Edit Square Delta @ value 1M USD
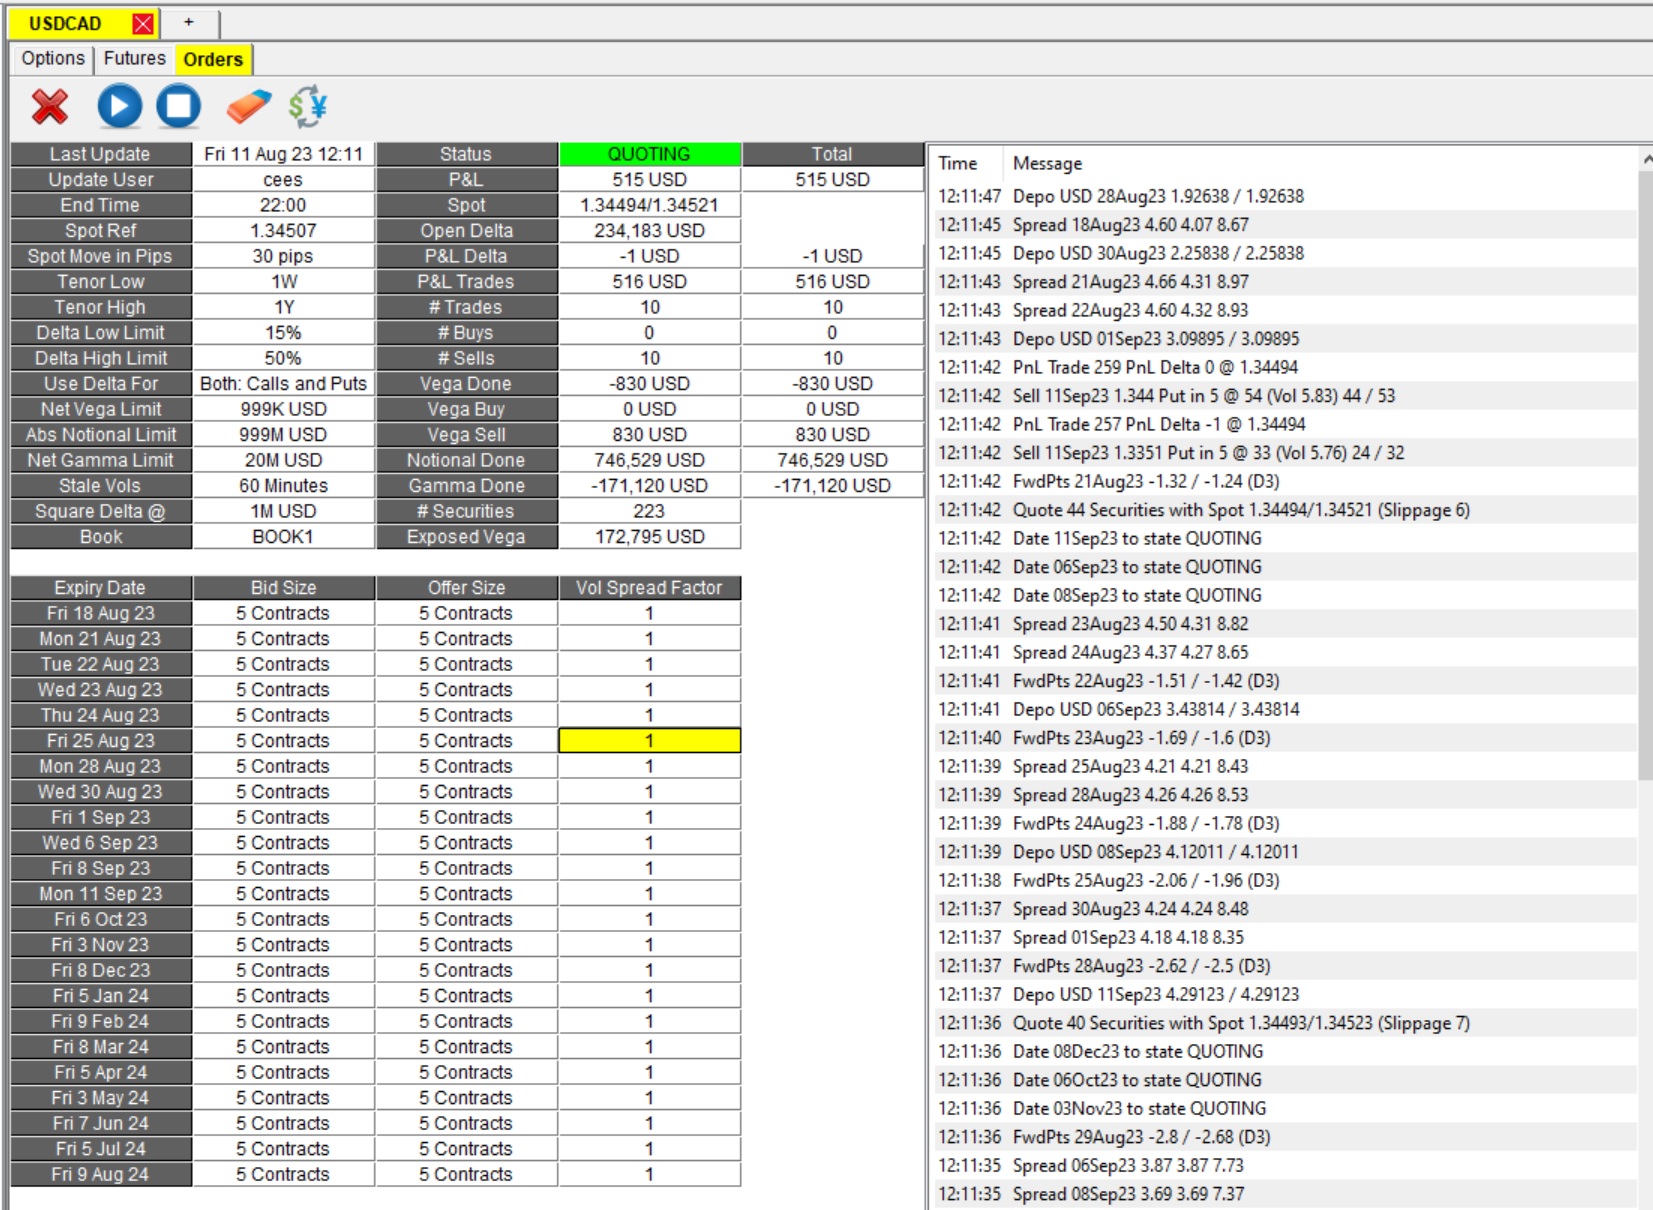Screen dimensions: 1653x1210 283,511
